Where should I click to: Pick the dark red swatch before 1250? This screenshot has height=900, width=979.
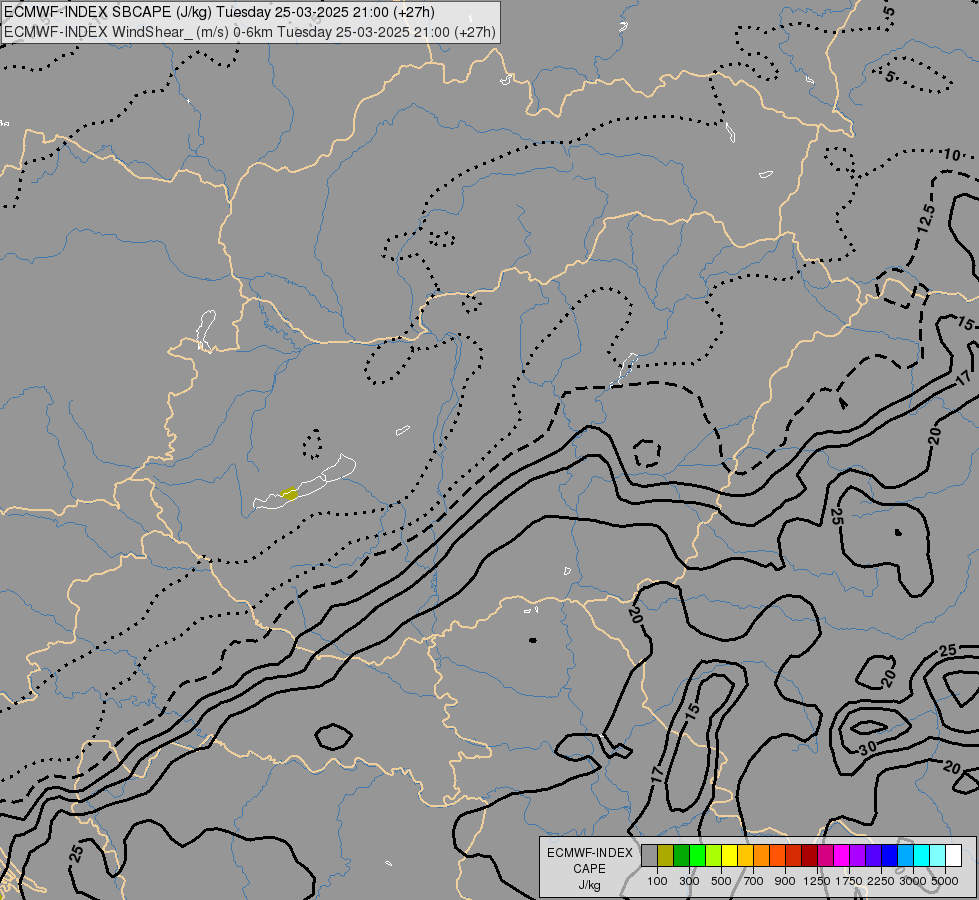coord(810,856)
